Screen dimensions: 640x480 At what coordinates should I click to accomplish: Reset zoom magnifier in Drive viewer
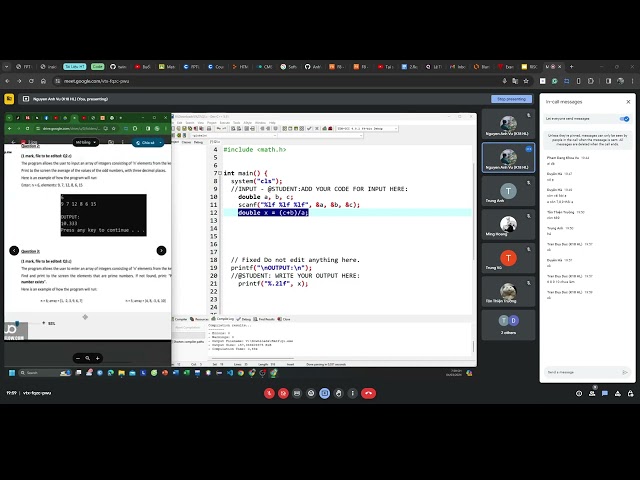click(x=88, y=358)
